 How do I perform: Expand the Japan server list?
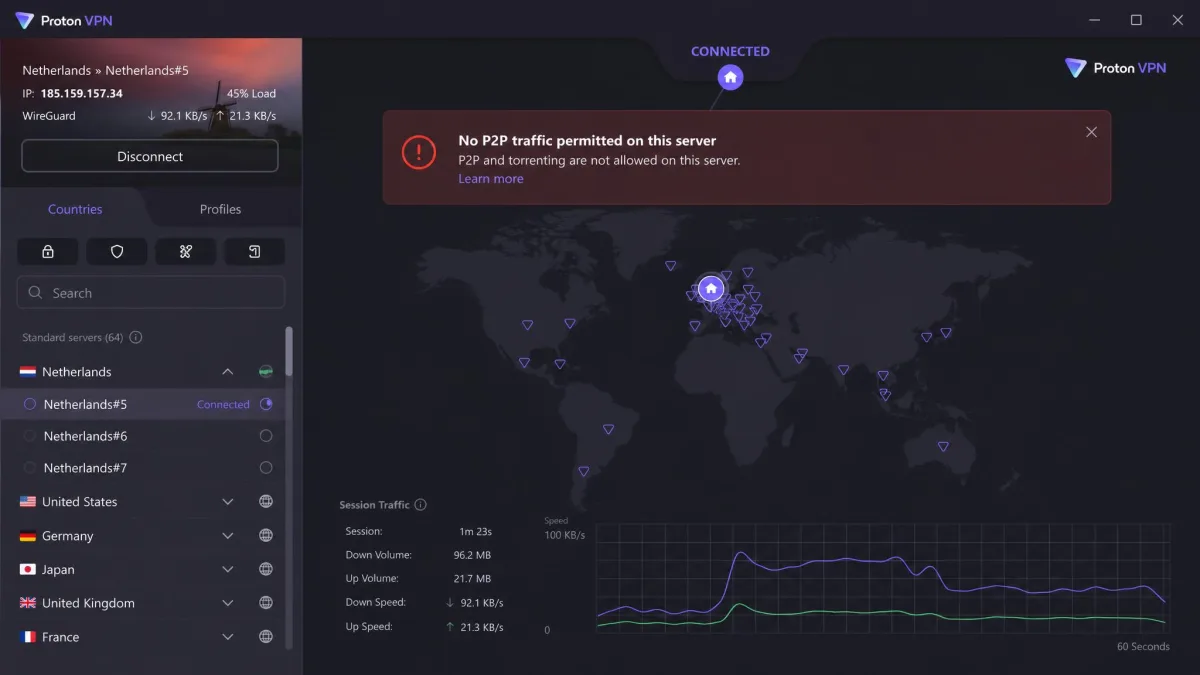(228, 569)
